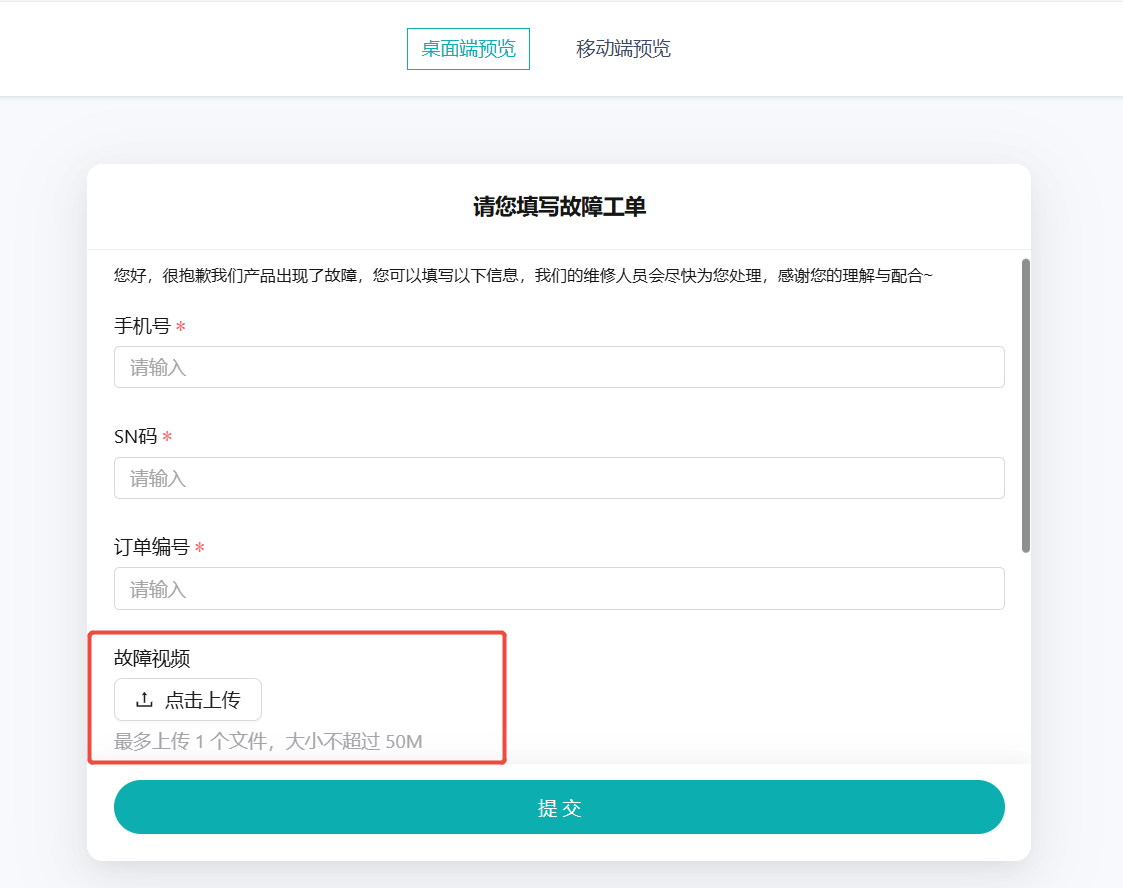Switch to the 移动端预览 tab
The width and height of the screenshot is (1123, 888).
623,48
